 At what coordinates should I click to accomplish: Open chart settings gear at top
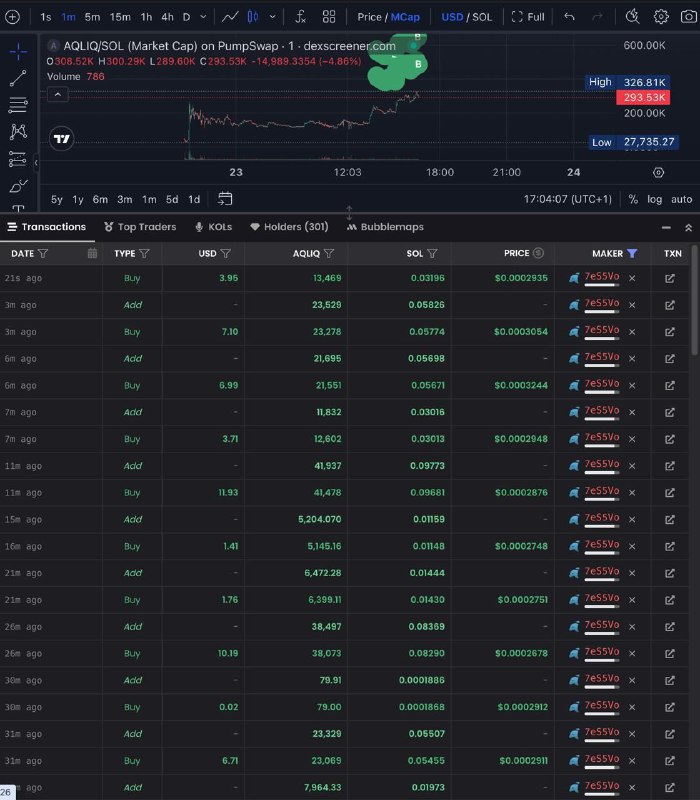coord(661,17)
